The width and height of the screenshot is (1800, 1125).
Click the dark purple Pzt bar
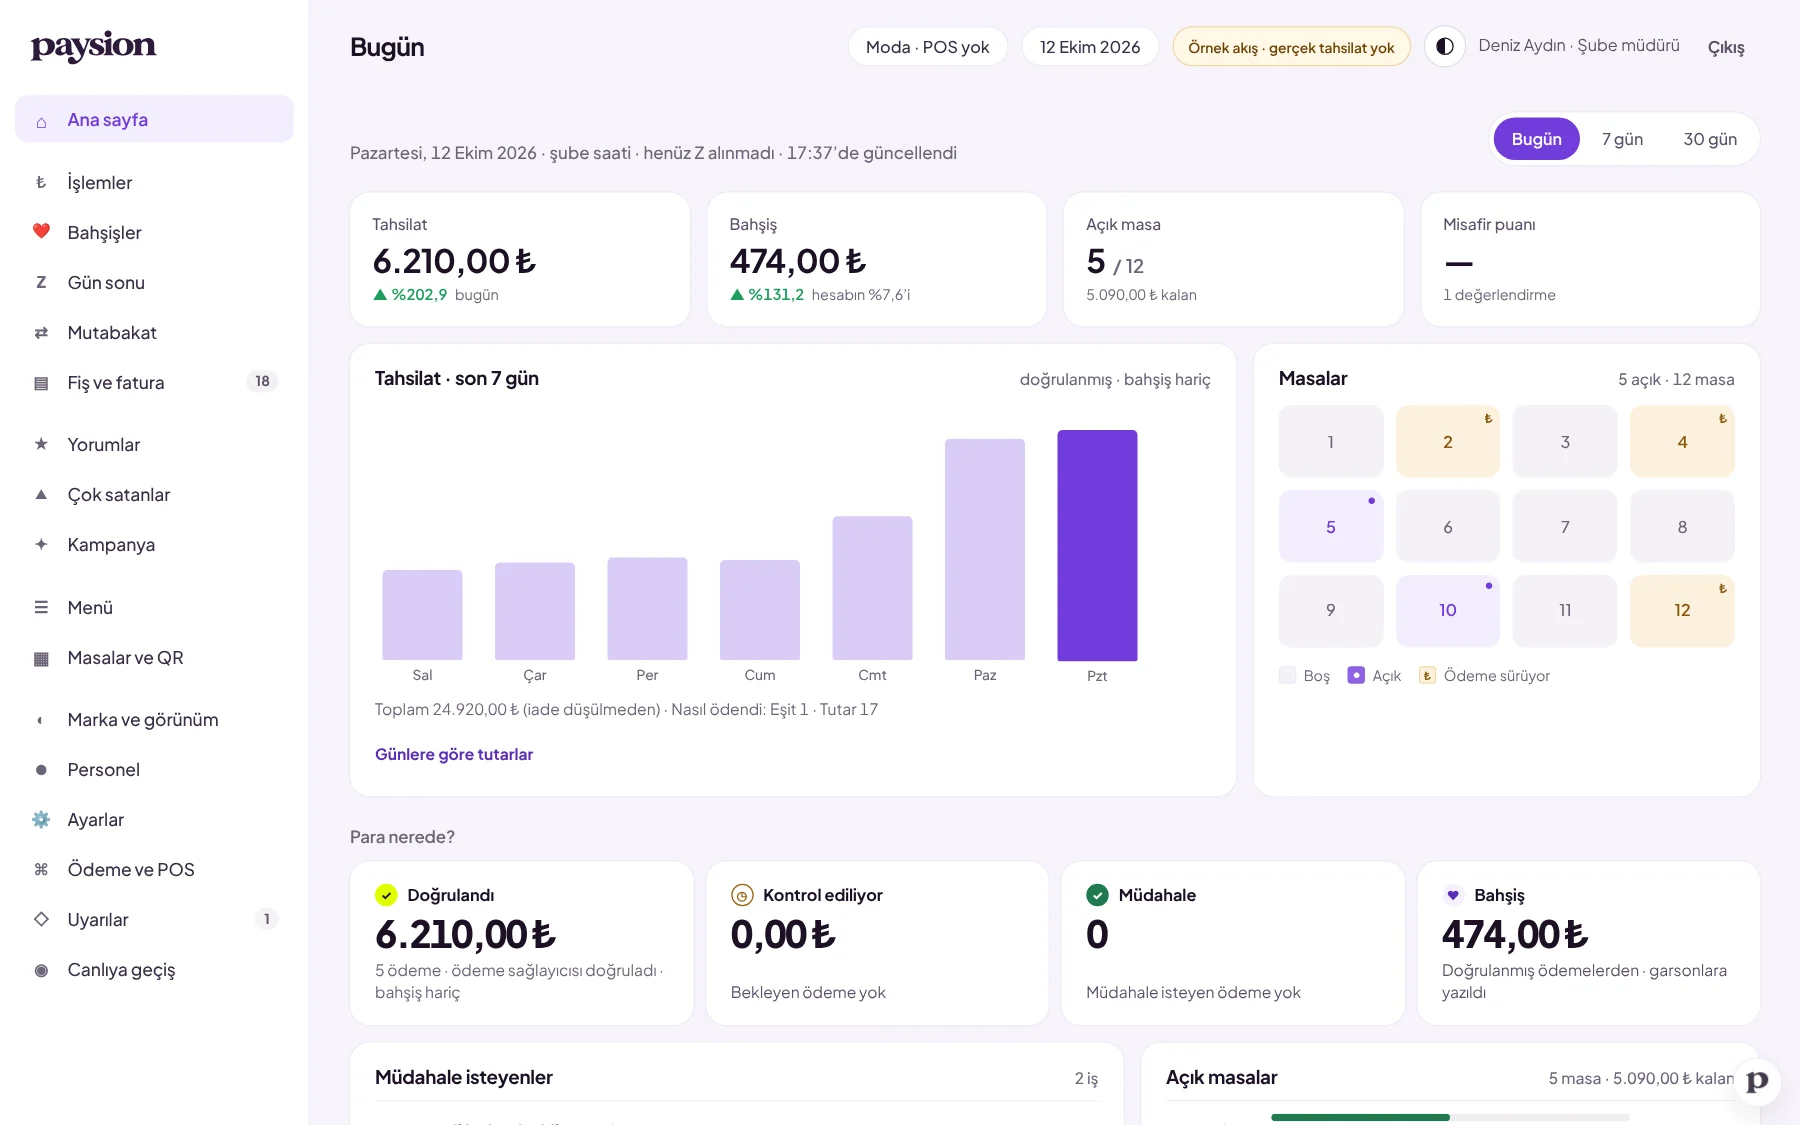[1097, 545]
